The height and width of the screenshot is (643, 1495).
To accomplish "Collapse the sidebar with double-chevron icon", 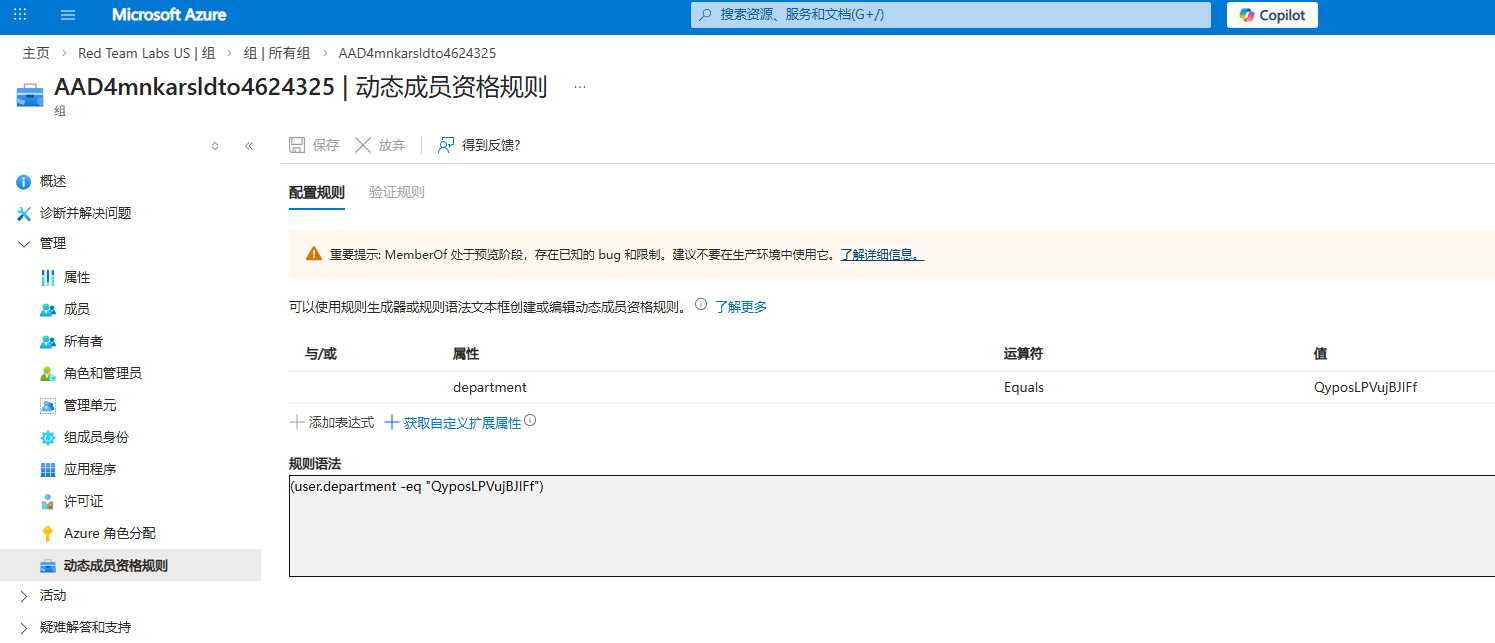I will (249, 146).
